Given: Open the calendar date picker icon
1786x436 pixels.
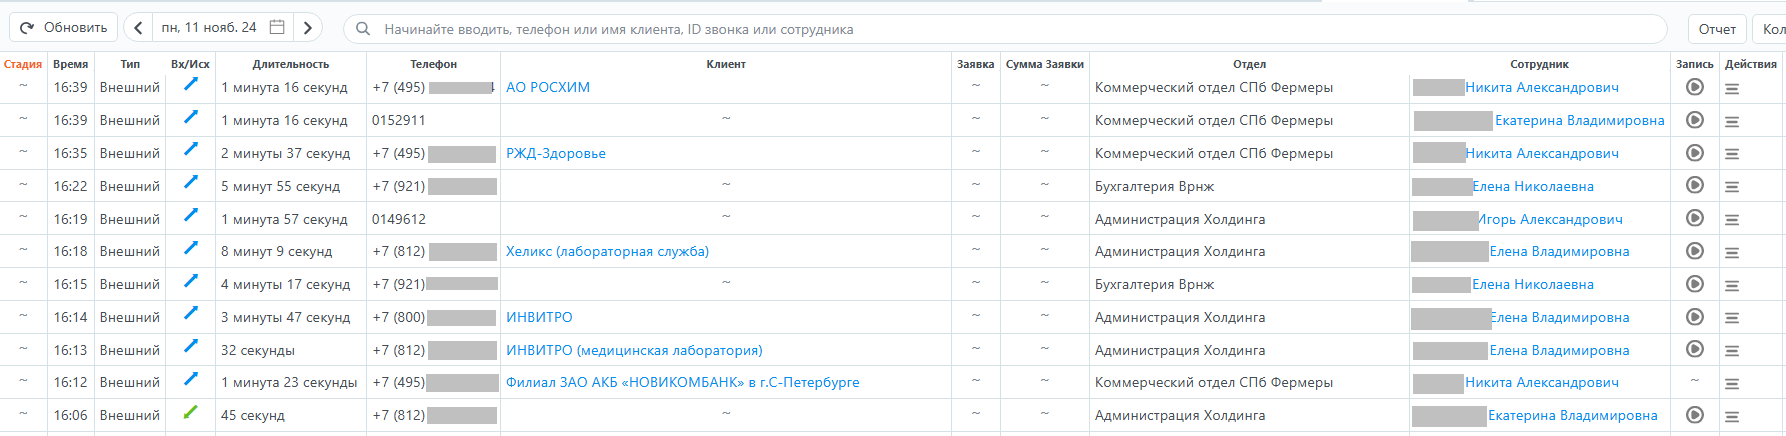Looking at the screenshot, I should click(278, 28).
